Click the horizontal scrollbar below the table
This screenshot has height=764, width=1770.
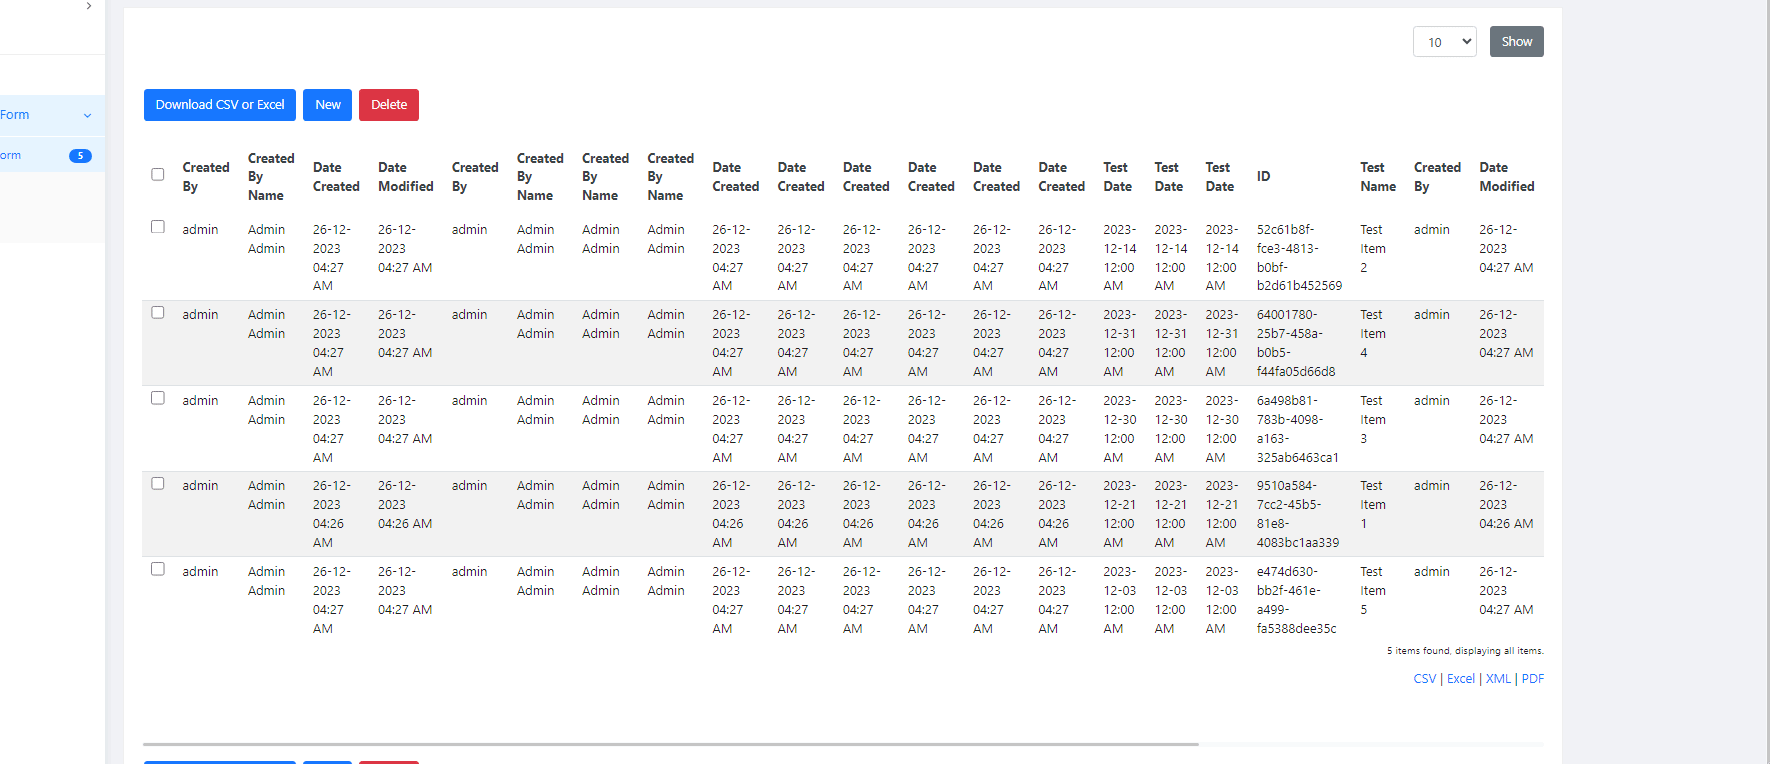point(670,744)
